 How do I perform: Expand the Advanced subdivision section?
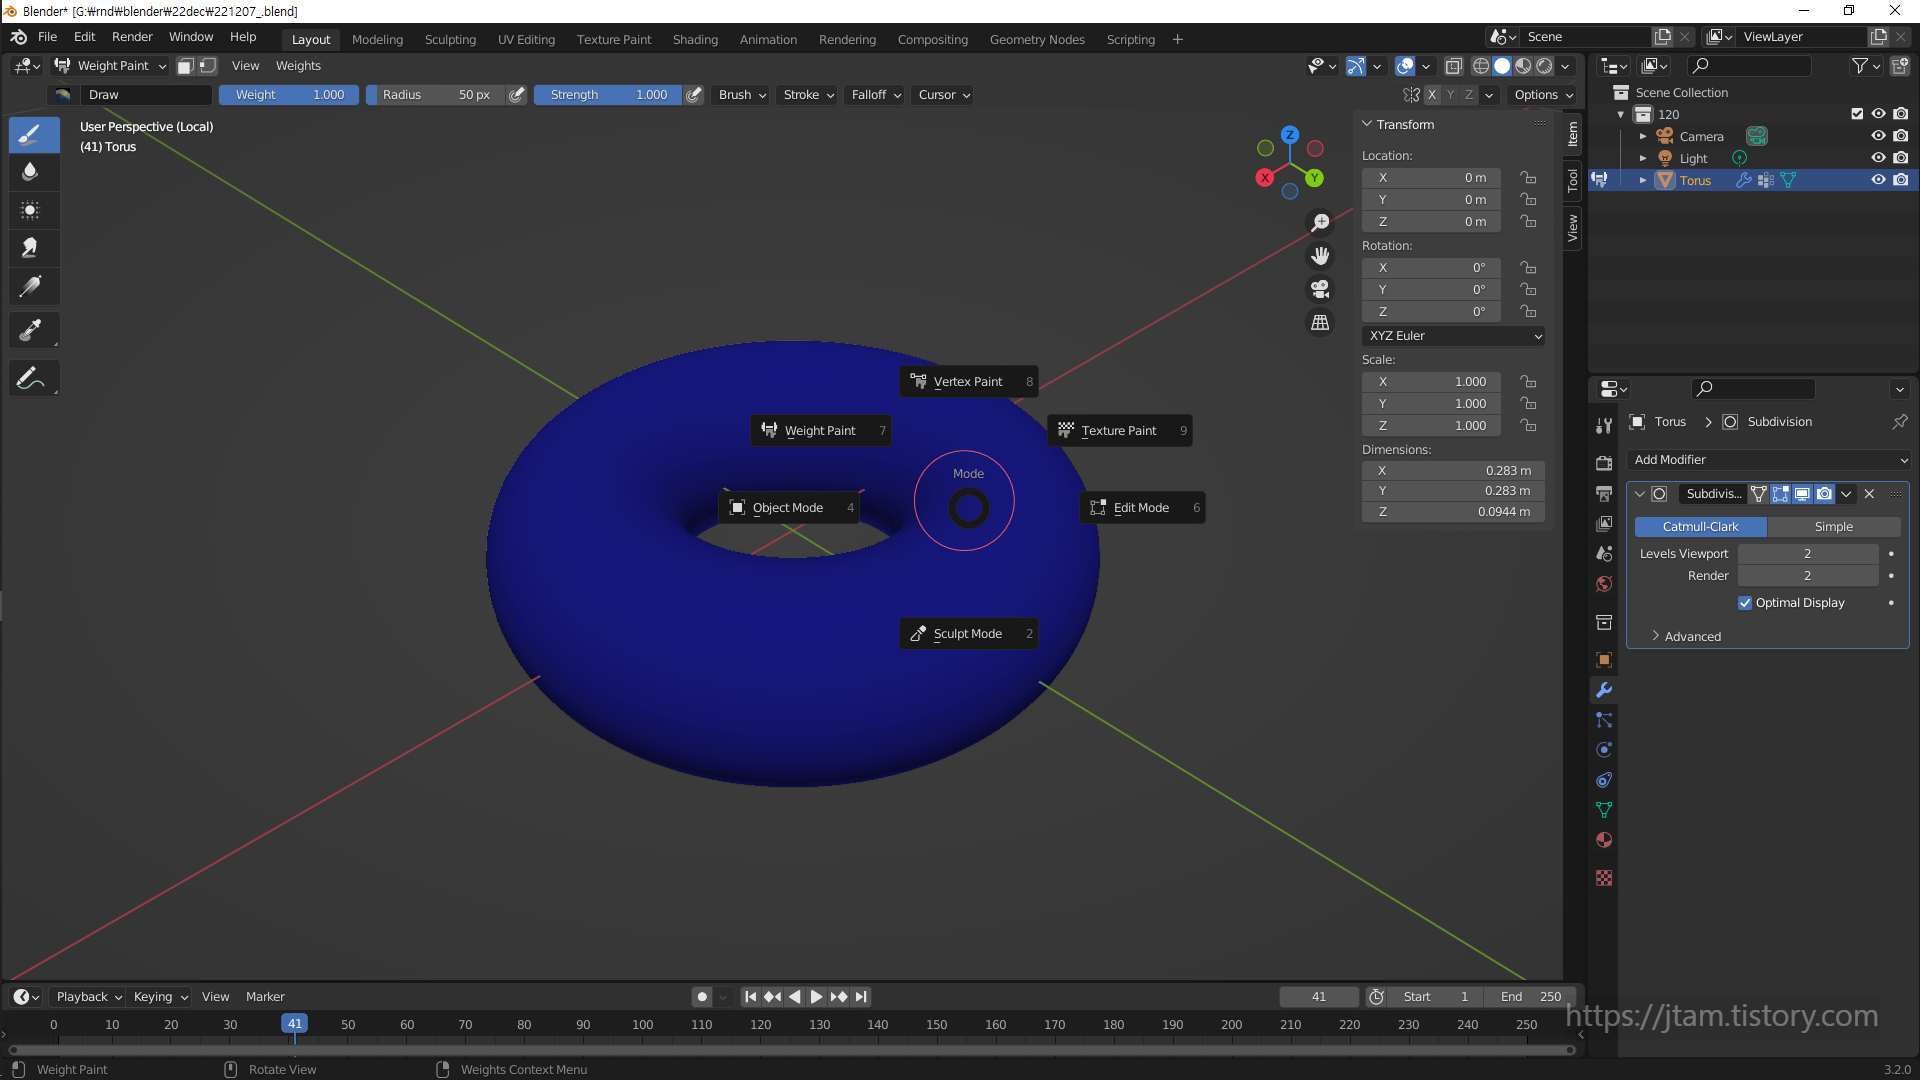[x=1692, y=637]
